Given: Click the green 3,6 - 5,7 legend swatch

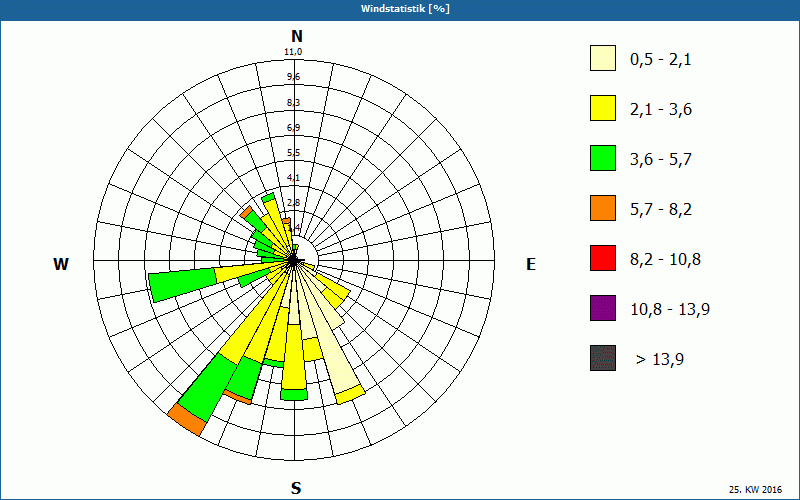Looking at the screenshot, I should coord(603,158).
